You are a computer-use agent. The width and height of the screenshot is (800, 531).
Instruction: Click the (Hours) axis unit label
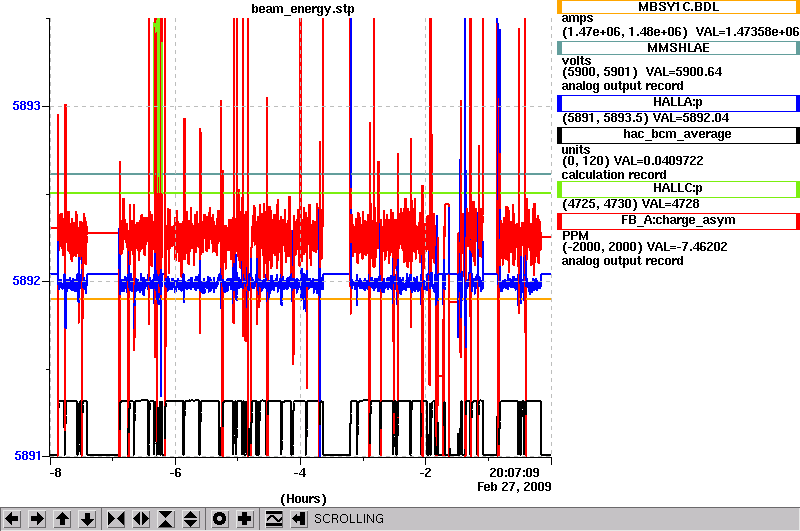click(x=303, y=499)
